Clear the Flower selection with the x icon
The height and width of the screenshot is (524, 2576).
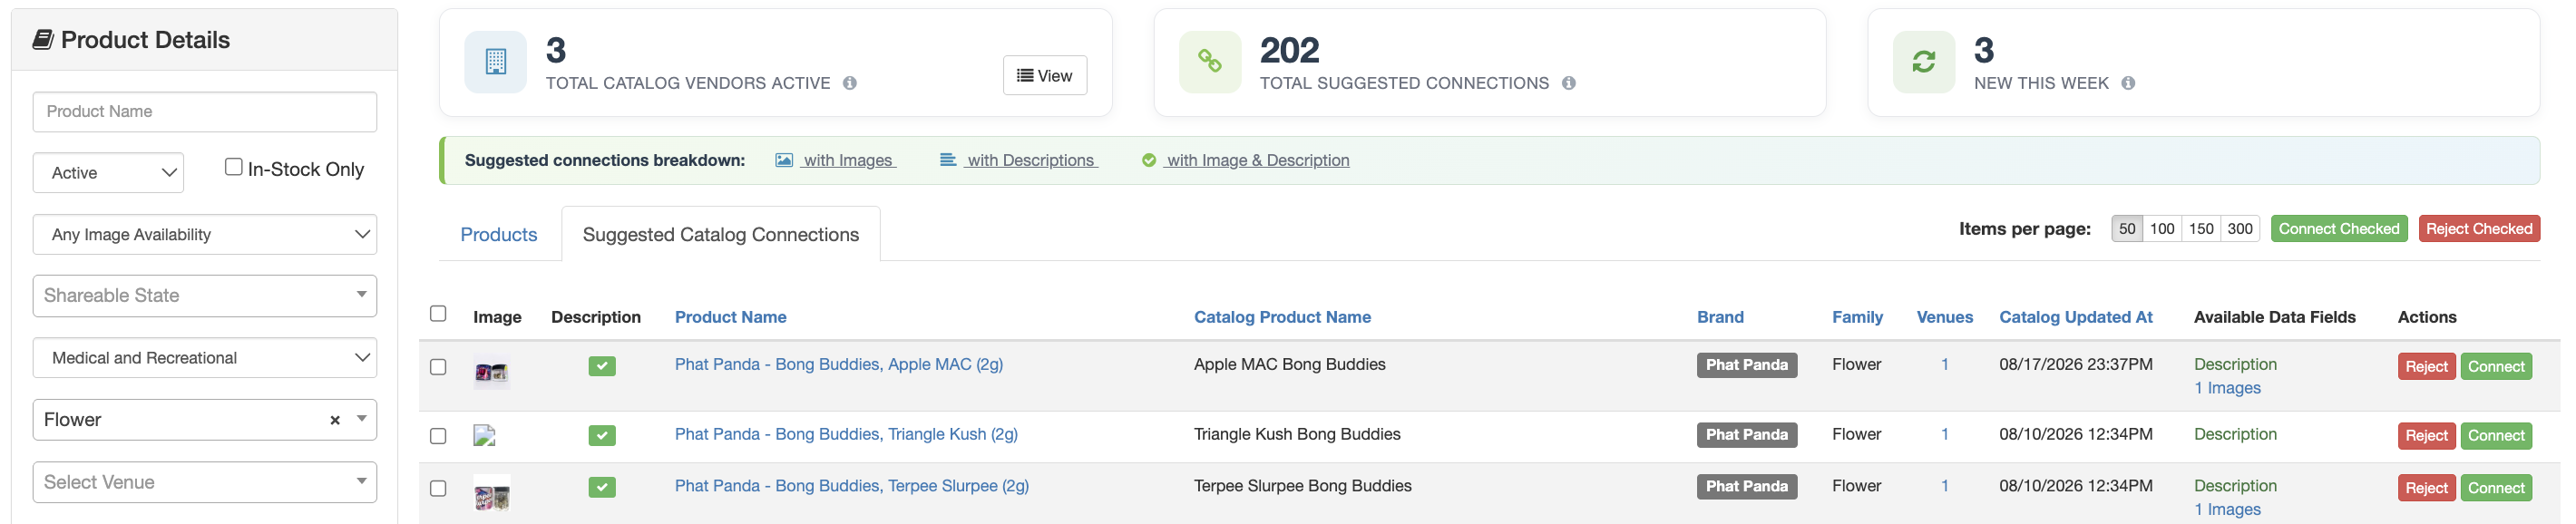(335, 420)
